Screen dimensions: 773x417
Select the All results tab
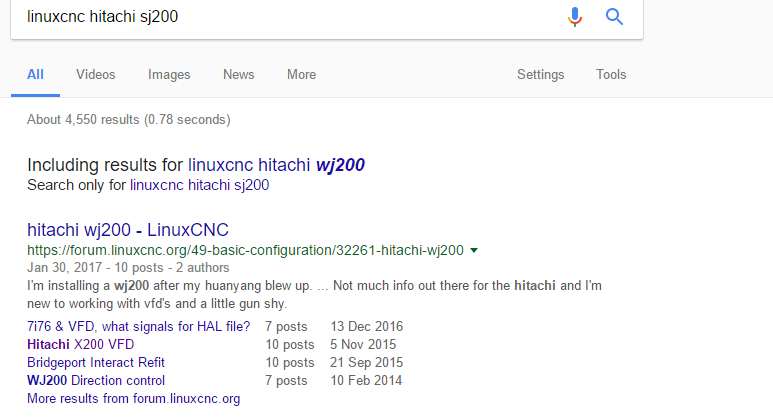pos(35,75)
